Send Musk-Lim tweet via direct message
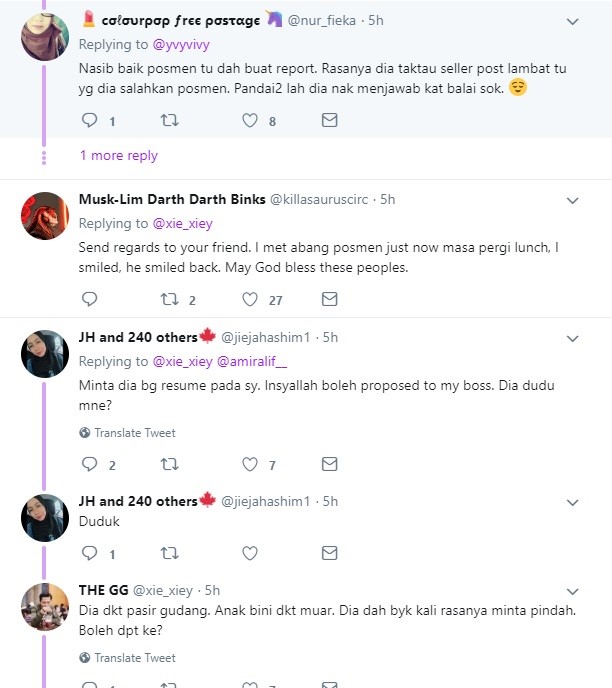 (x=329, y=299)
